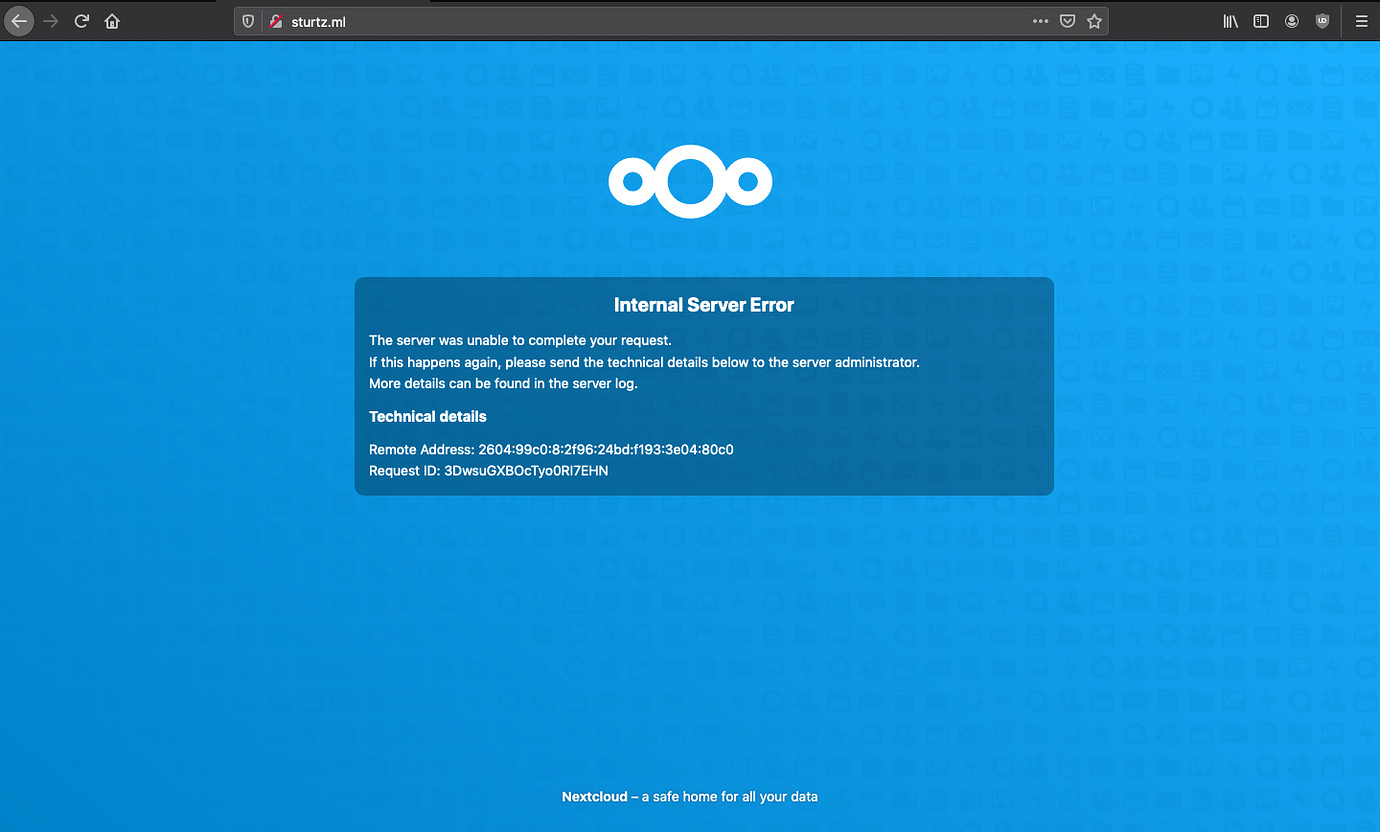
Task: Toggle the Firefox sidebar
Action: pyautogui.click(x=1261, y=21)
